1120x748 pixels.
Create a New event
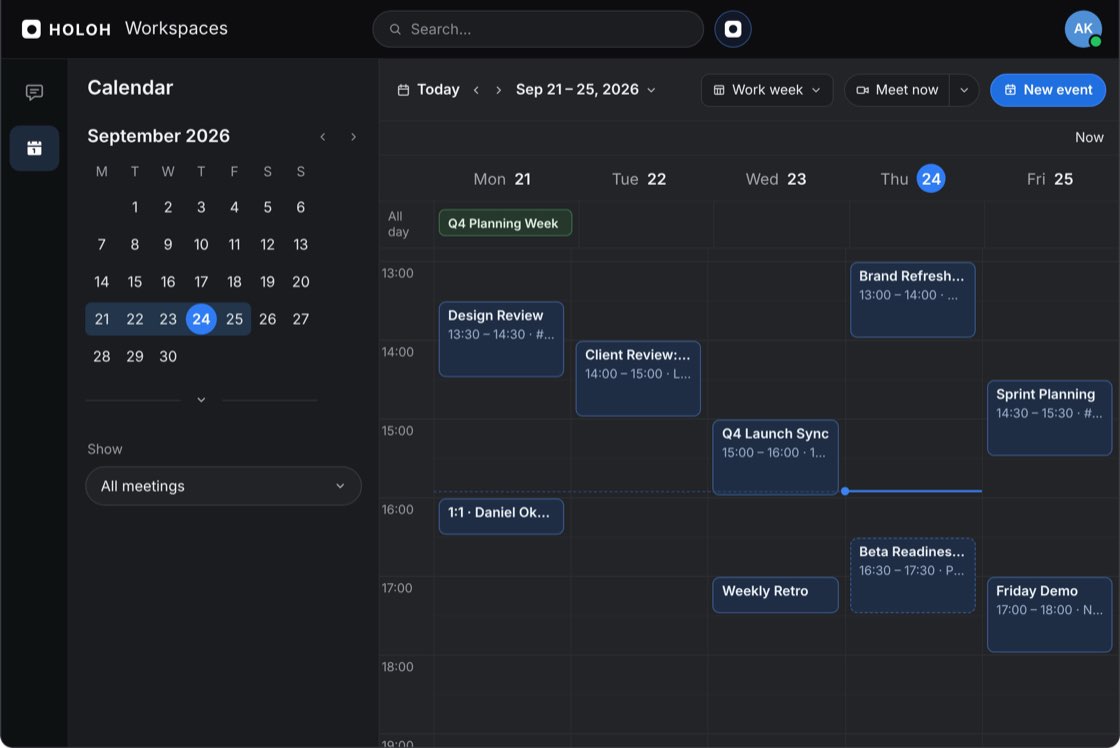(x=1048, y=90)
